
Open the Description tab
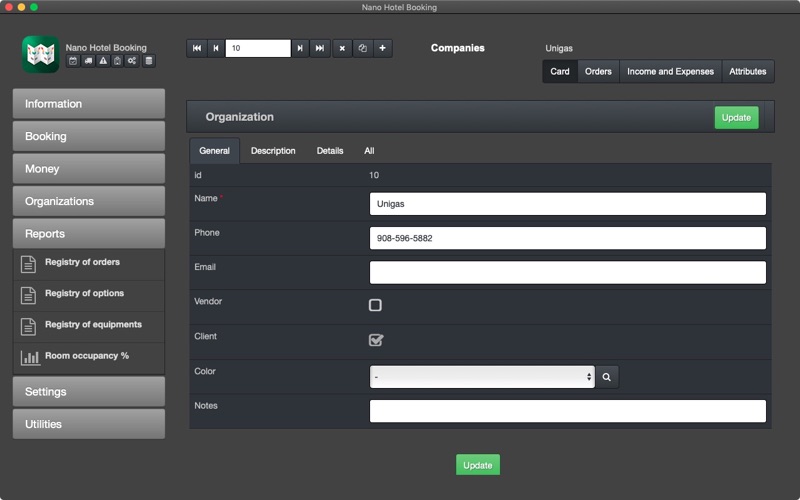click(x=273, y=151)
